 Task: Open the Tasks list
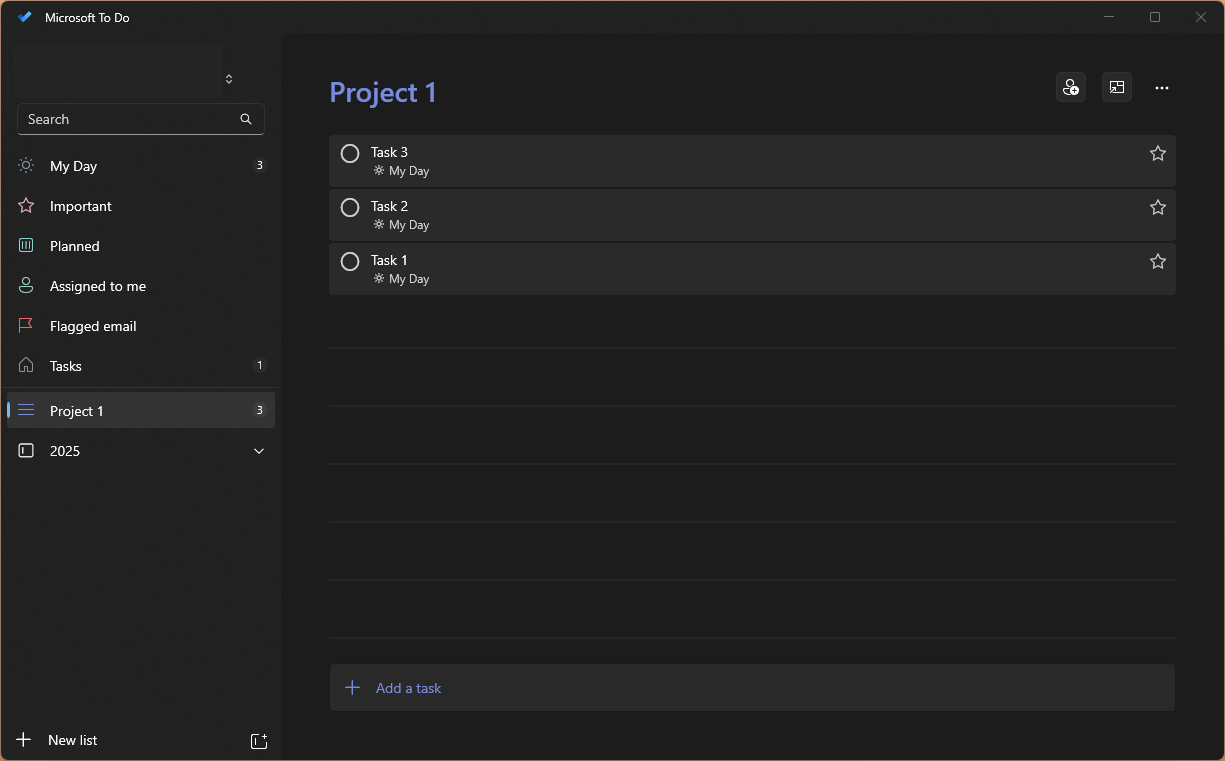pyautogui.click(x=141, y=366)
